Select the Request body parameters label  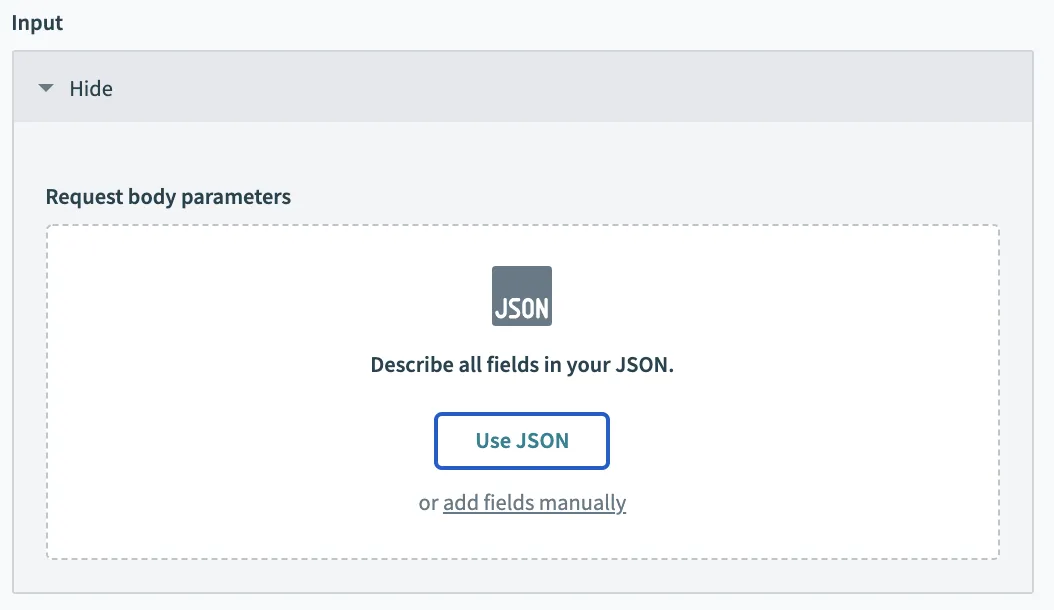coord(168,196)
